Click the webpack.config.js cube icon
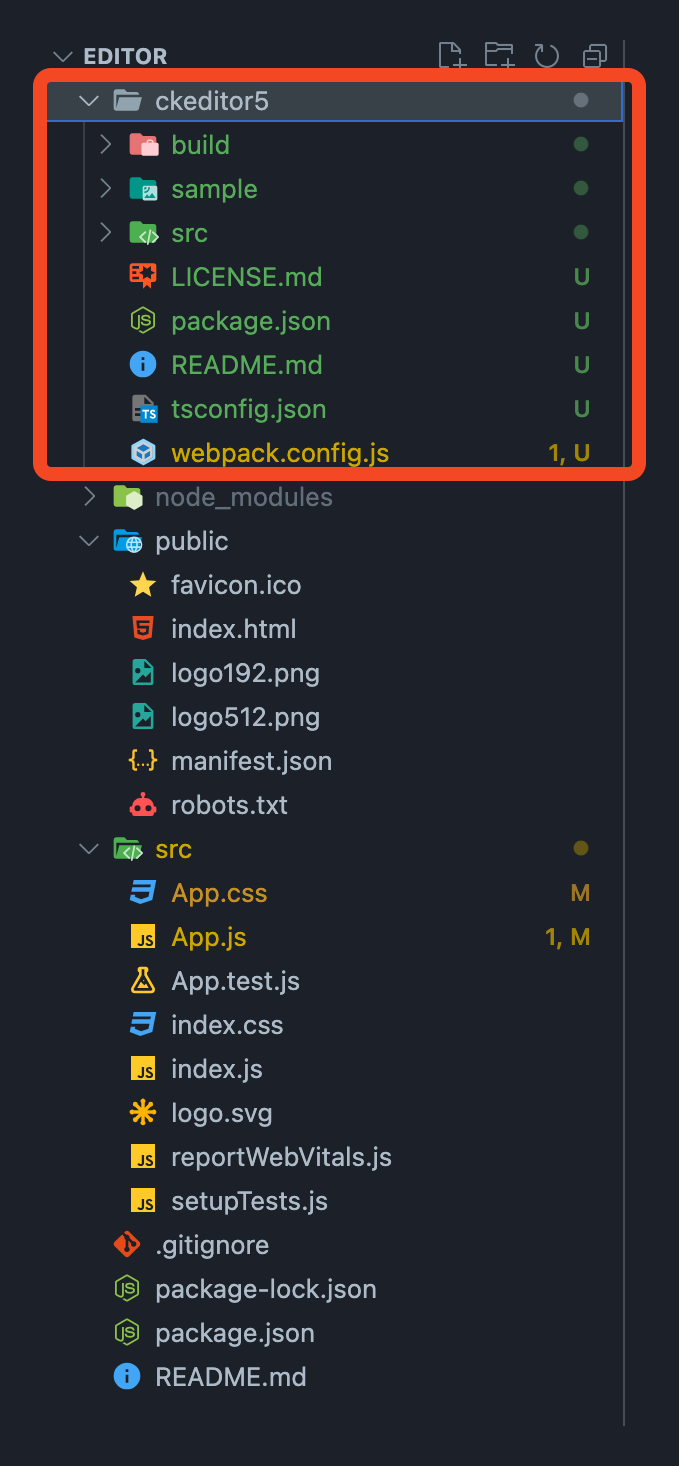 coord(143,453)
